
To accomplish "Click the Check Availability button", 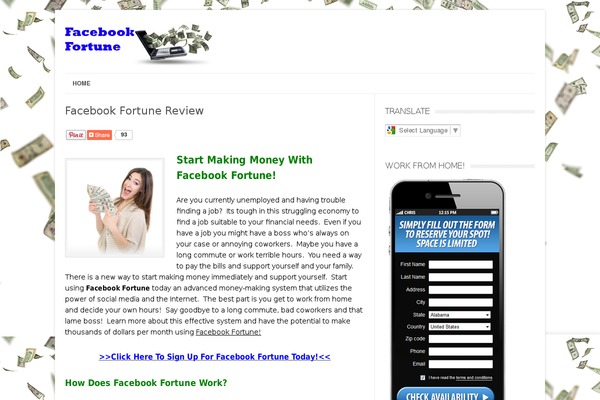I will pos(446,395).
